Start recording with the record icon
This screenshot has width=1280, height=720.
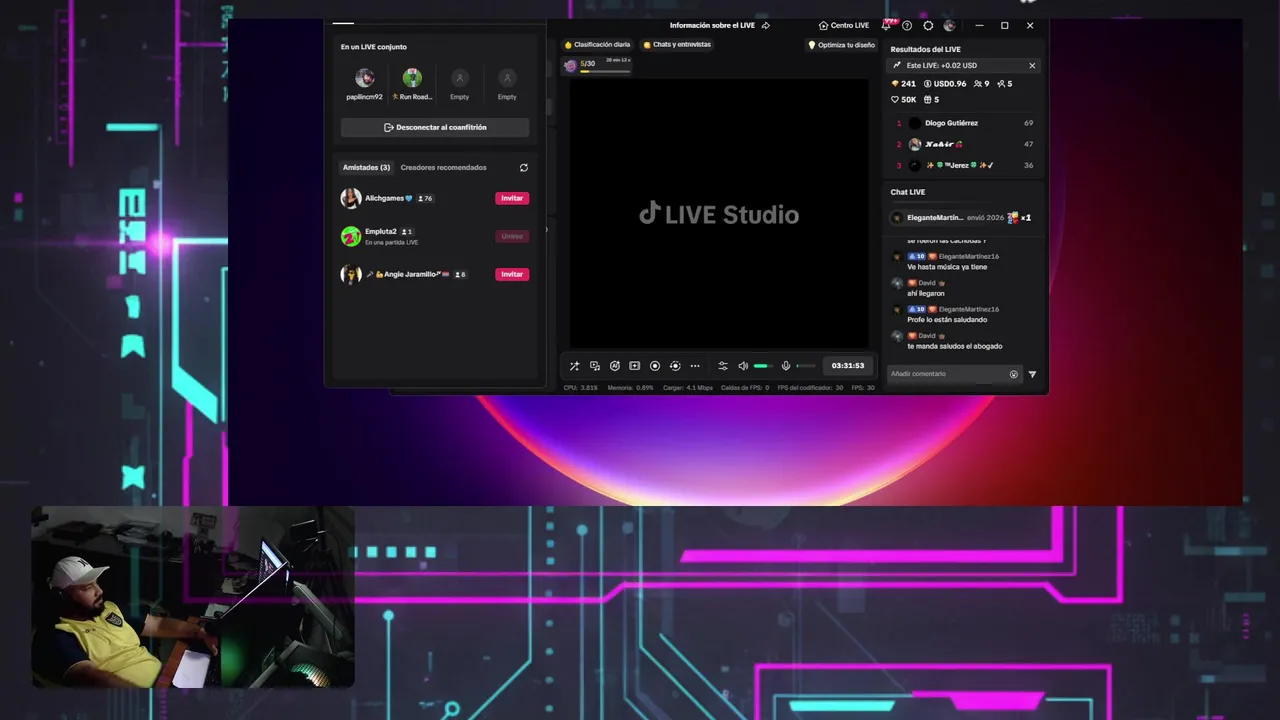pyautogui.click(x=655, y=366)
